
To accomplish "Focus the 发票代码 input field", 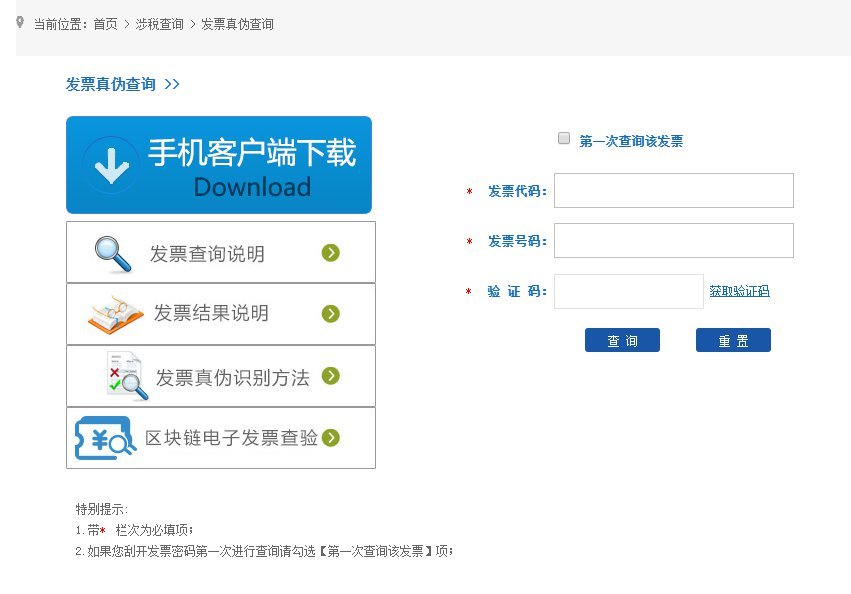I will coord(674,191).
